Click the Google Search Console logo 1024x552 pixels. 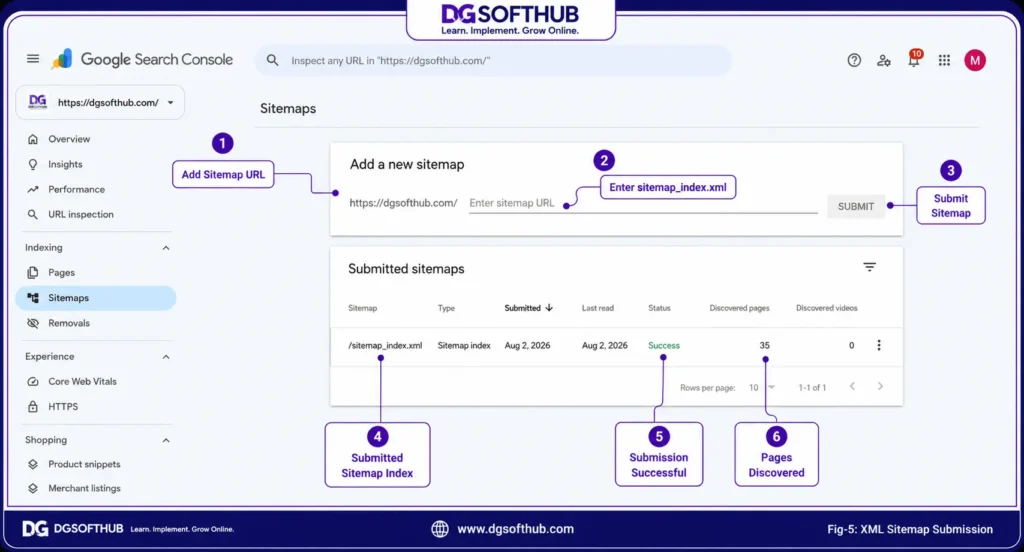[142, 59]
